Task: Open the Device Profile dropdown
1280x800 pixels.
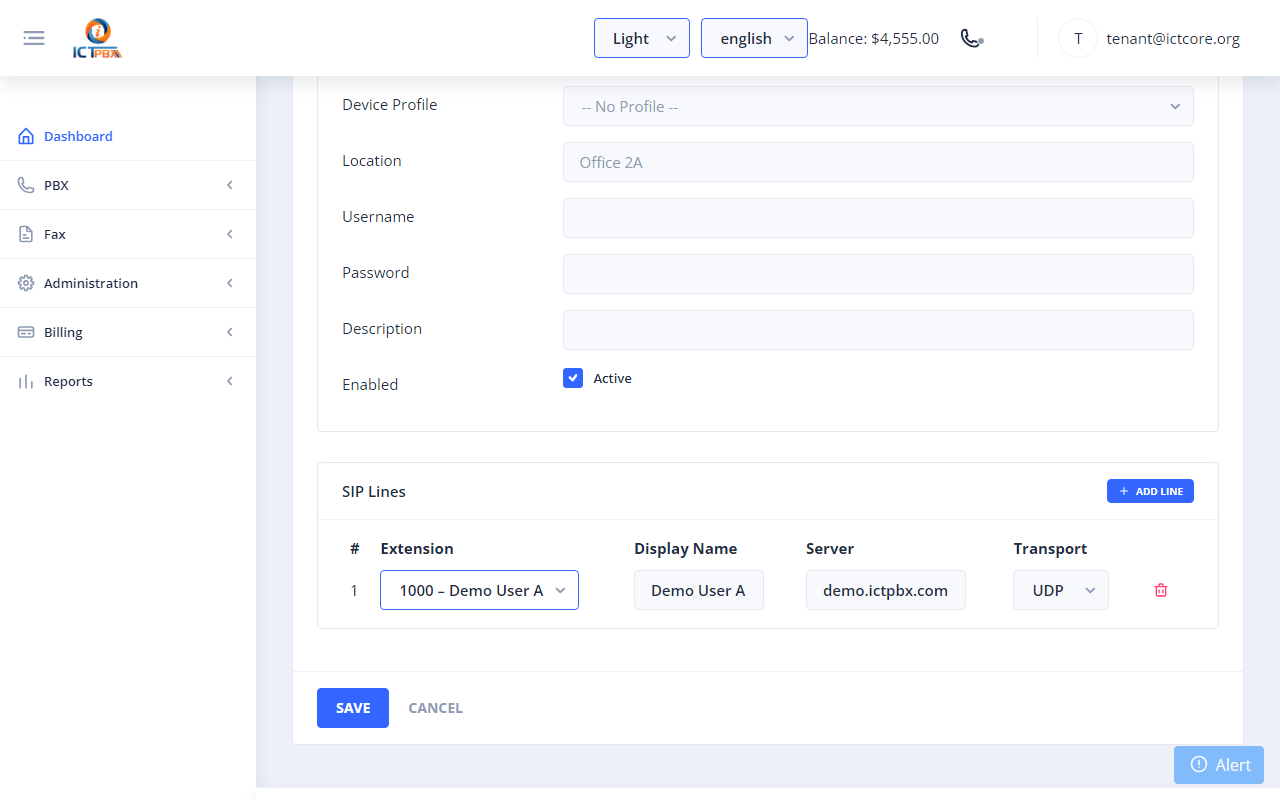Action: (878, 106)
